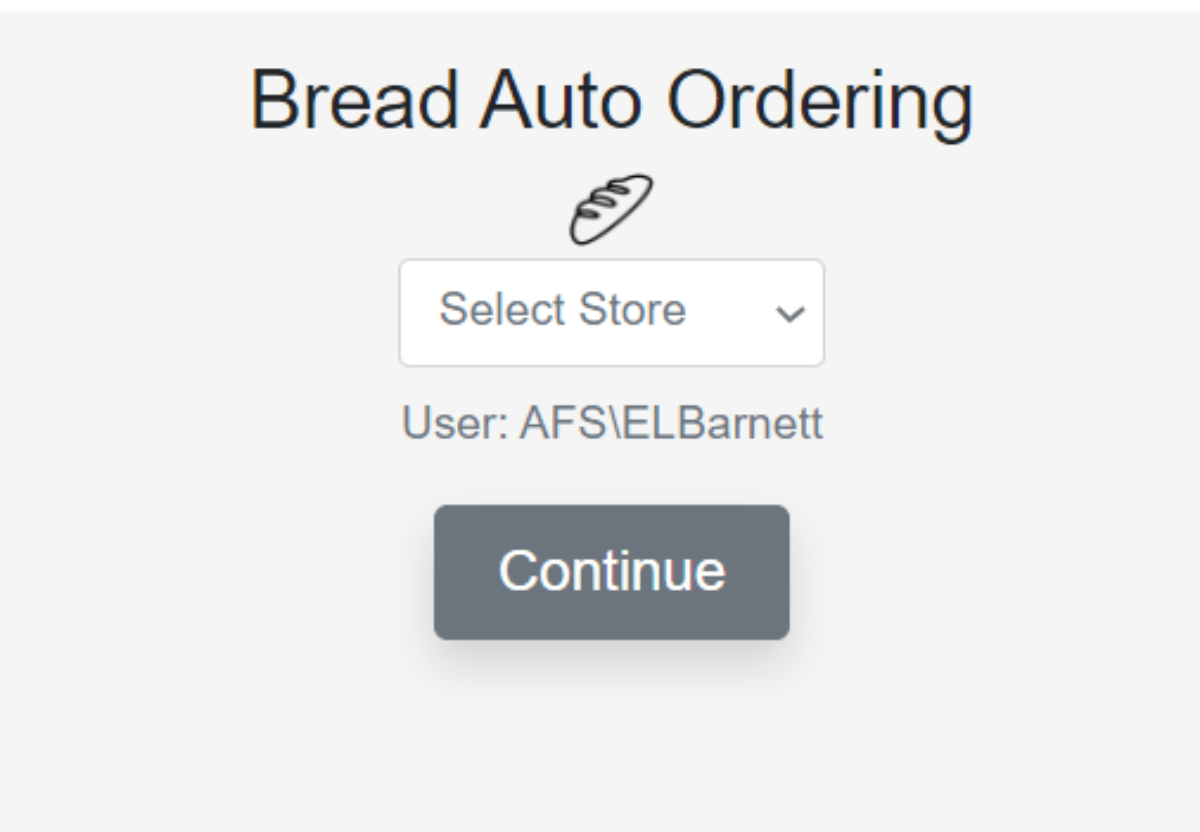
Task: Expand the store list combo box
Action: [612, 313]
